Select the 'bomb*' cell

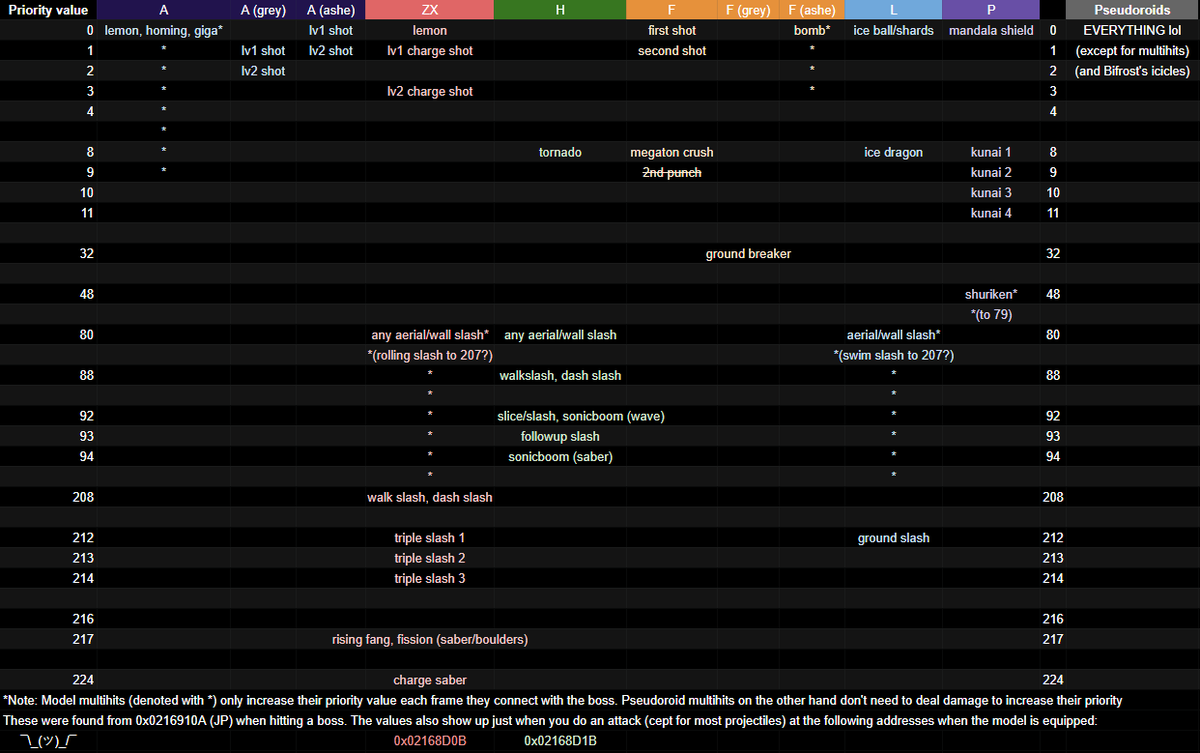(812, 30)
